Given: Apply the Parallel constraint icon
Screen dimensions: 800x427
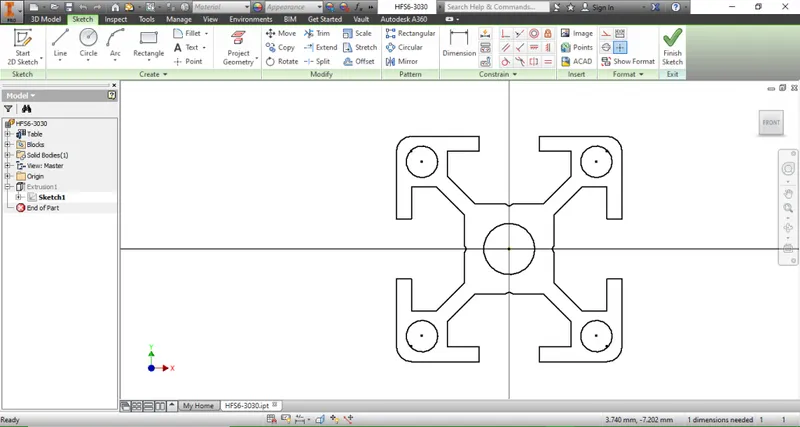Looking at the screenshot, I should point(505,47).
